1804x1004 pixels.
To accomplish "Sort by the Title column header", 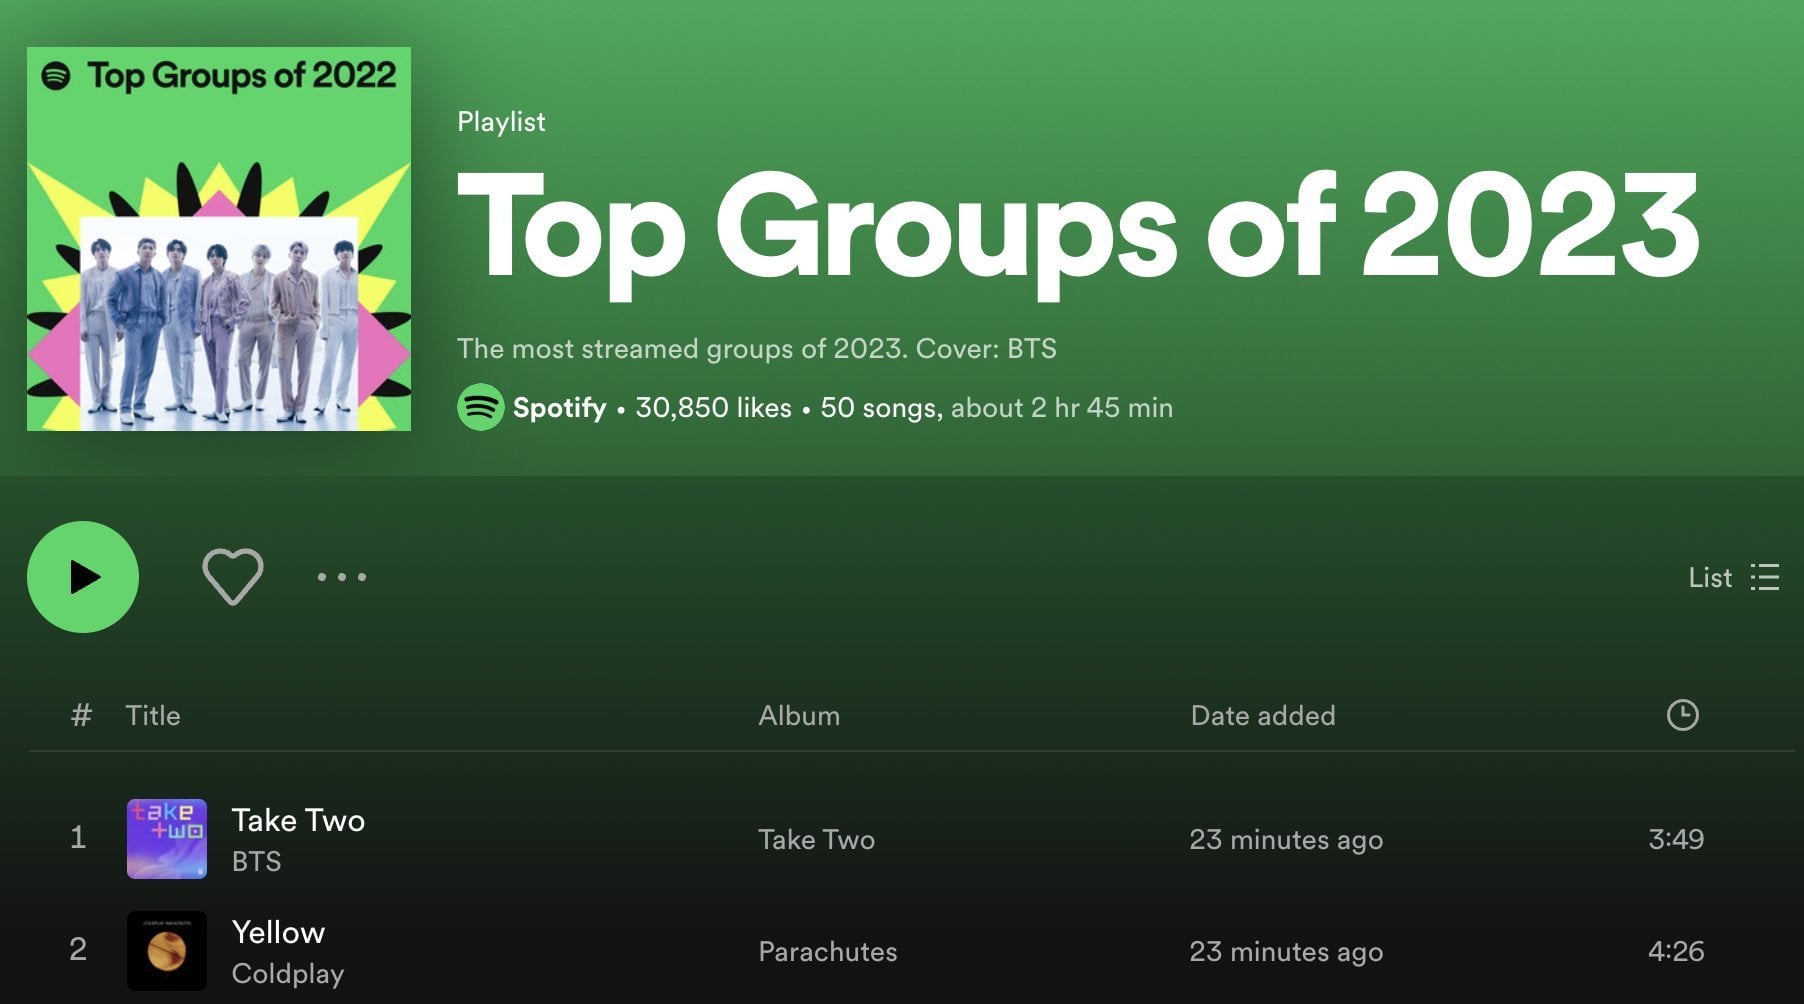I will pyautogui.click(x=153, y=715).
